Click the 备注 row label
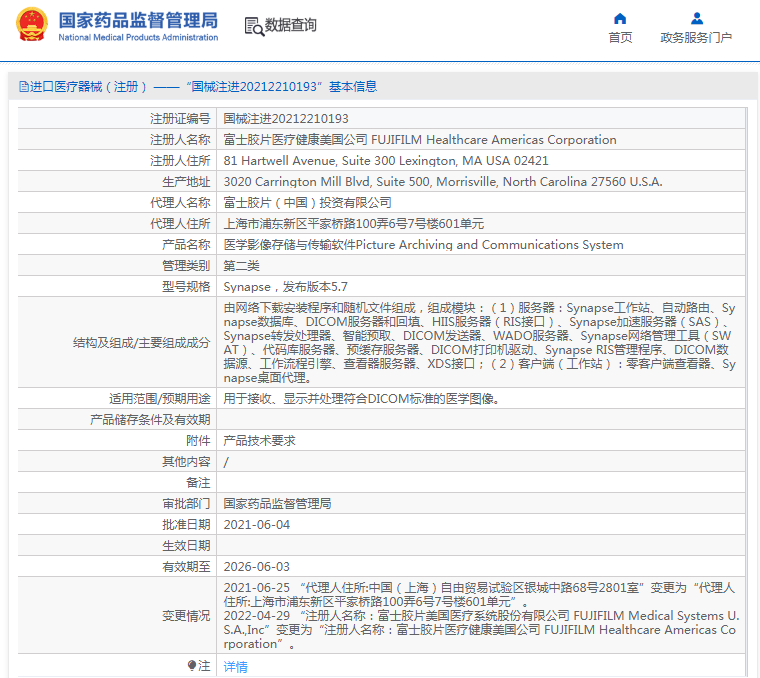The image size is (760, 678). [198, 483]
